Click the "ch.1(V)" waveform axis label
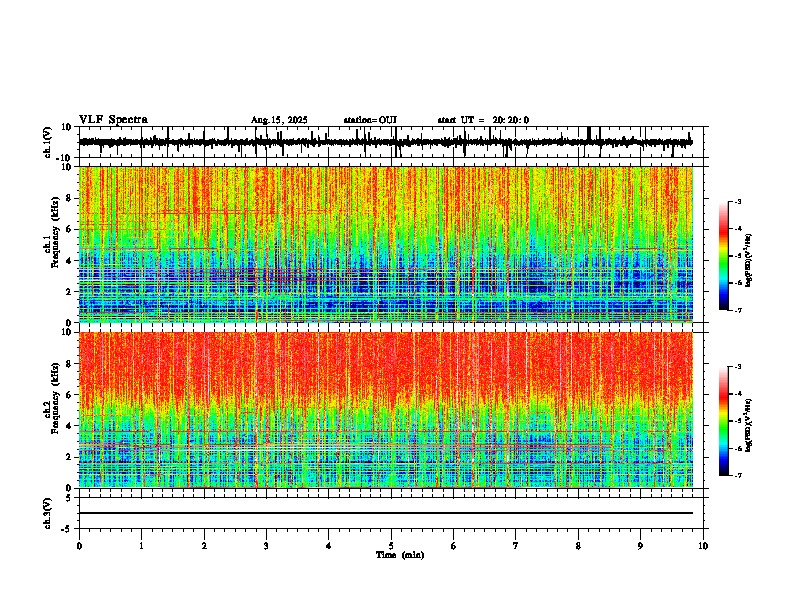This screenshot has height=612, width=792. tap(49, 142)
